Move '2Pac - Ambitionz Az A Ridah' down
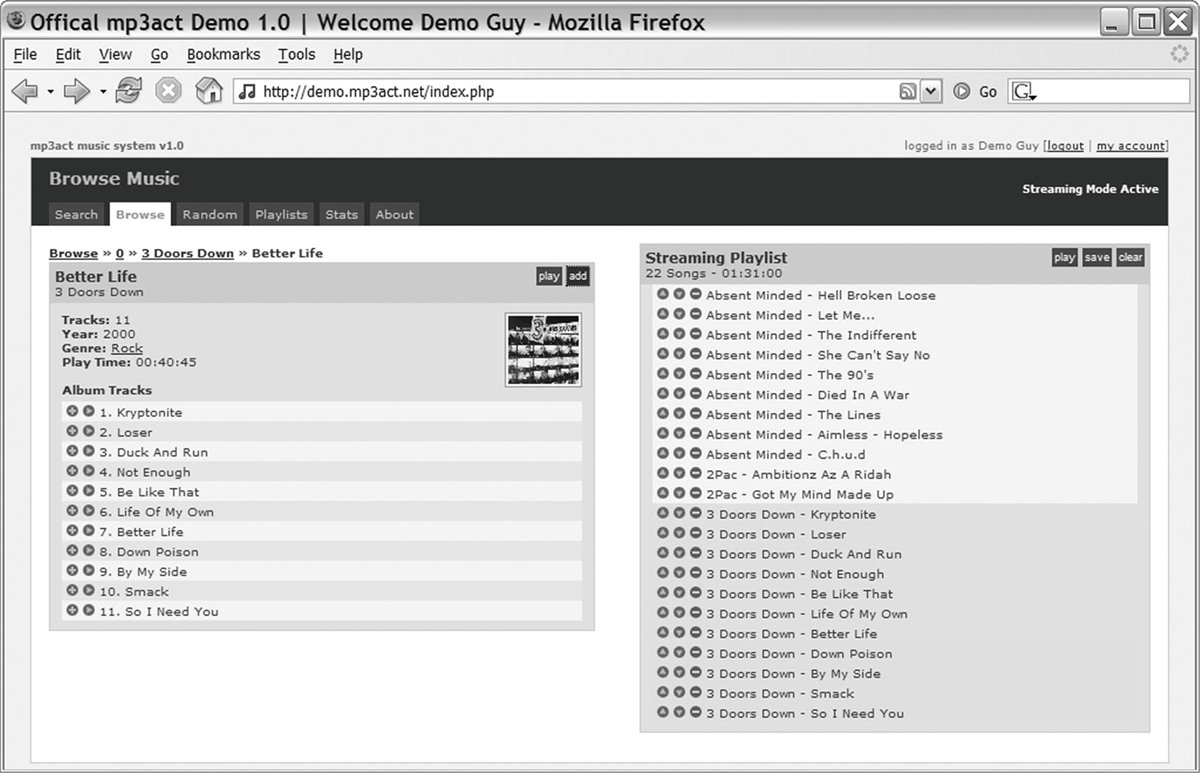The height and width of the screenshot is (773, 1200). [x=679, y=474]
